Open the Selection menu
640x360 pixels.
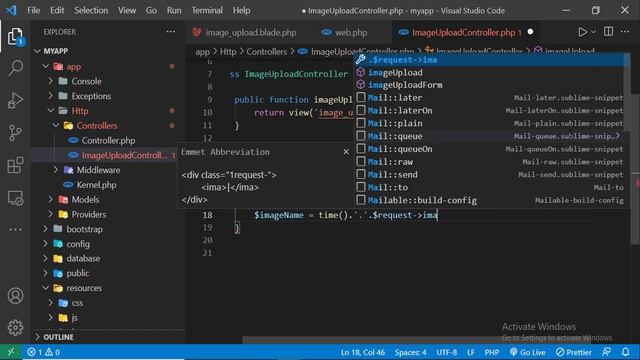click(91, 10)
